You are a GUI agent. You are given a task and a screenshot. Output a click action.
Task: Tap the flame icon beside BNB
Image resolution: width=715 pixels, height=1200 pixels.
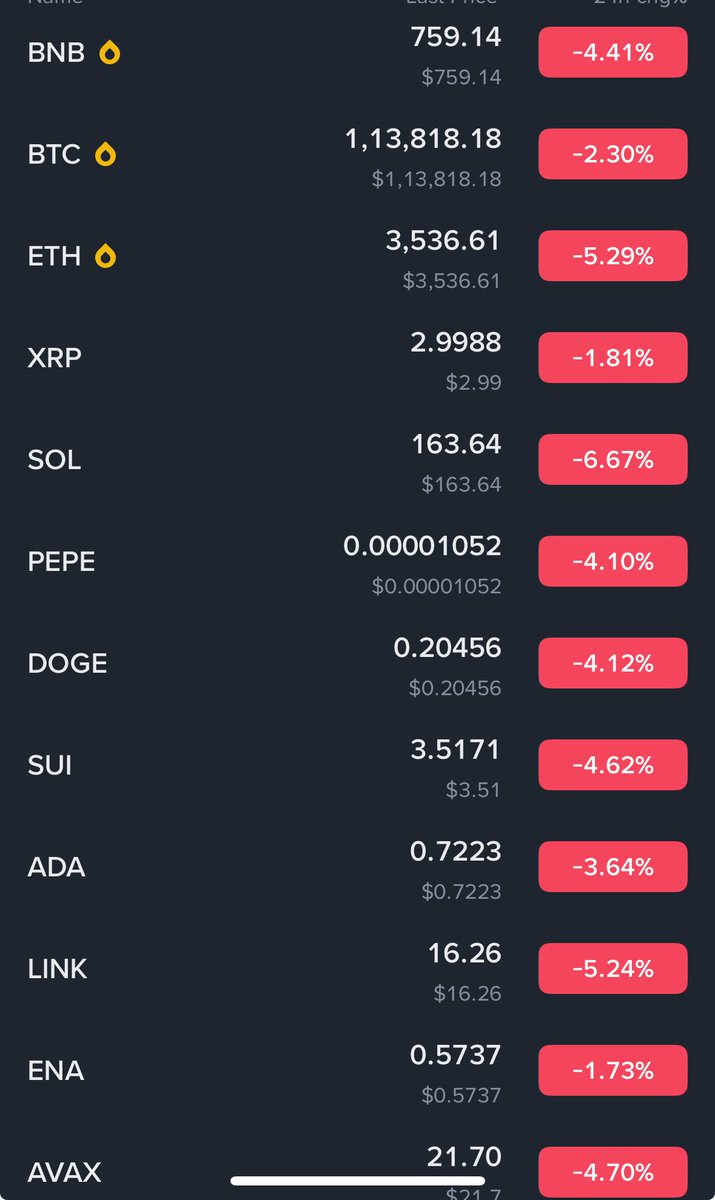110,53
